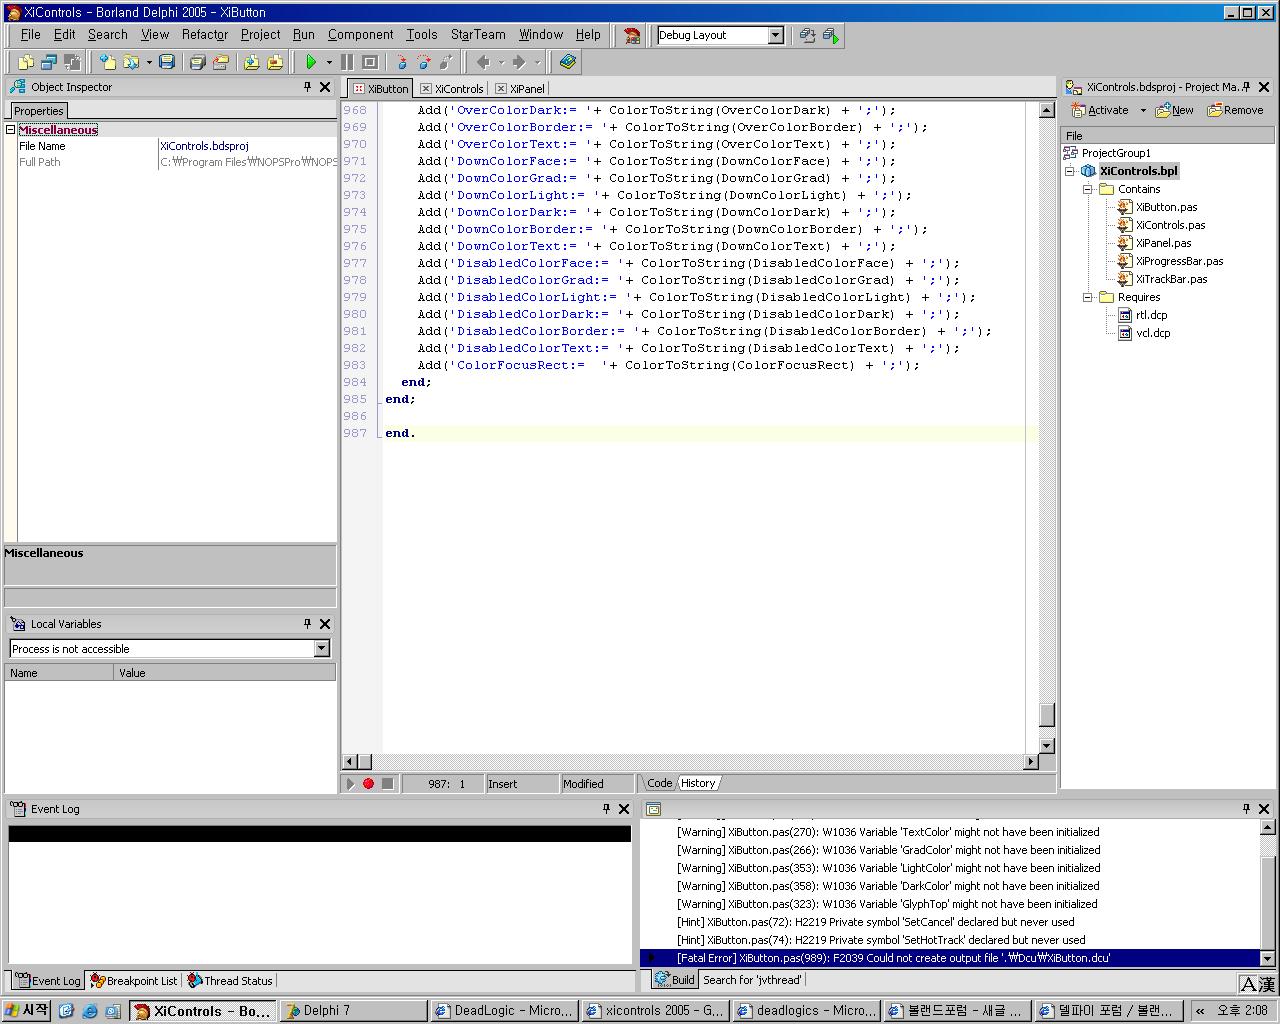Click the editor horizontal scrollbar right arrow
Image resolution: width=1280 pixels, height=1024 pixels.
pyautogui.click(x=1030, y=762)
